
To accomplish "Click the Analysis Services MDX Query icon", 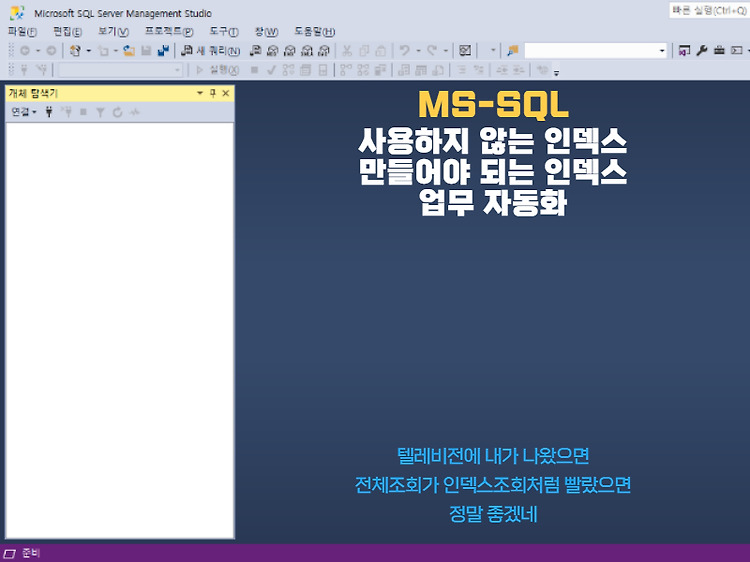I will click(x=273, y=50).
